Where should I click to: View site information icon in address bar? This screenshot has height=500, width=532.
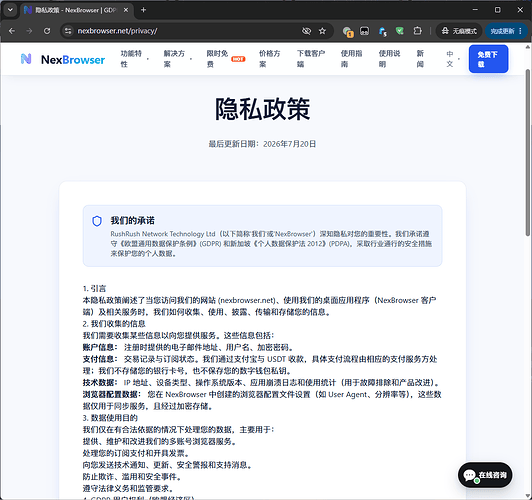pyautogui.click(x=68, y=31)
